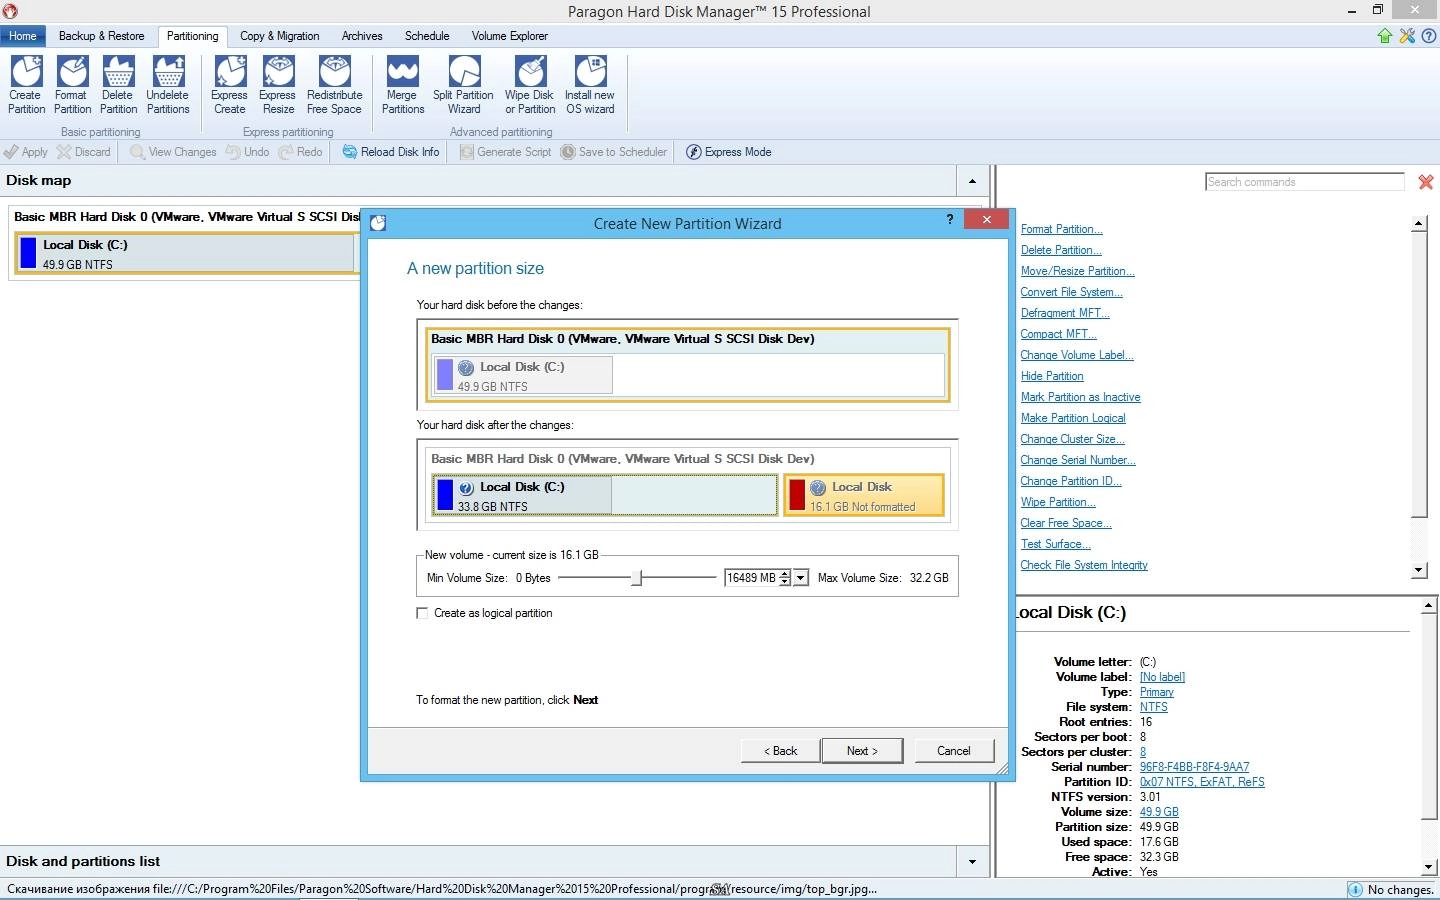Screen dimensions: 1440x900
Task: Click the Wipe Disk or Partition icon
Action: click(x=530, y=84)
